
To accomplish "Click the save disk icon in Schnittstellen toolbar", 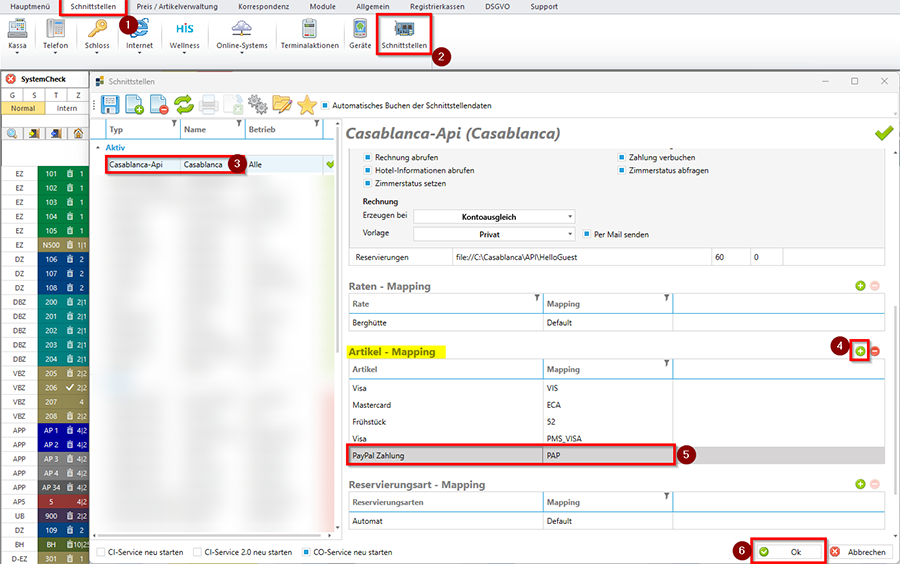I will point(109,104).
